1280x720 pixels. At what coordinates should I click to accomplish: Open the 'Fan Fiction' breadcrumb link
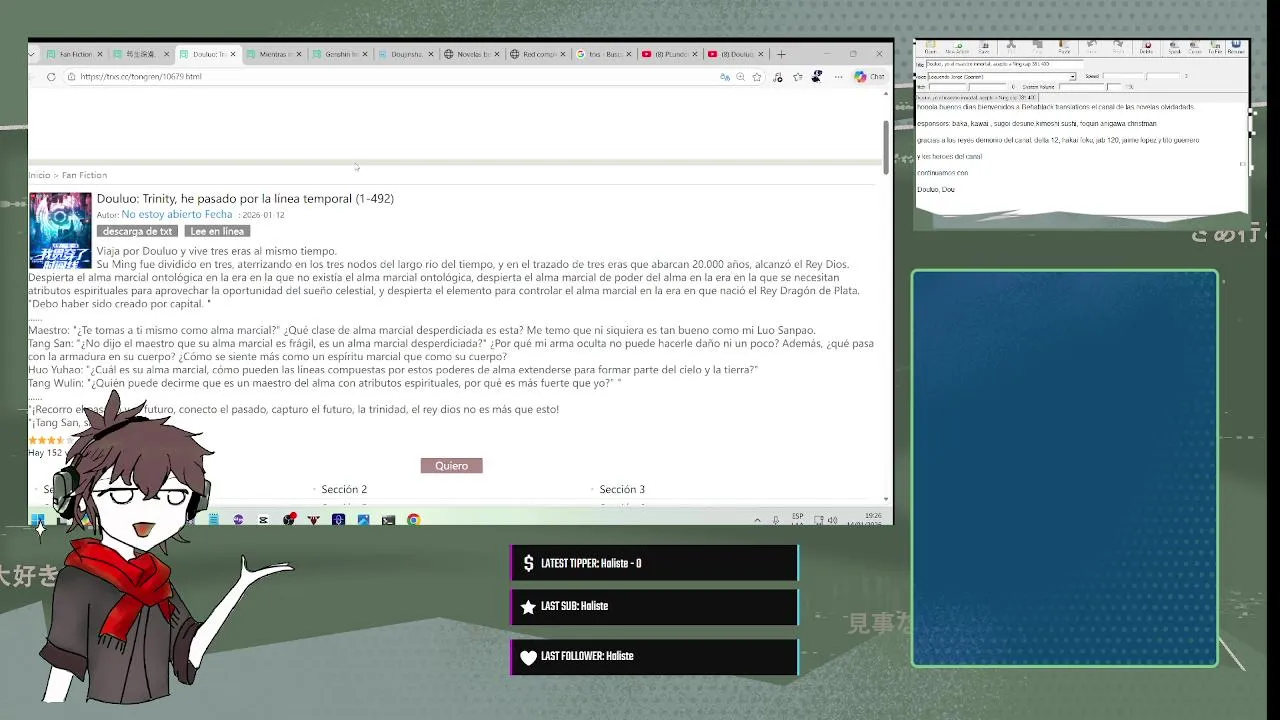(x=84, y=175)
